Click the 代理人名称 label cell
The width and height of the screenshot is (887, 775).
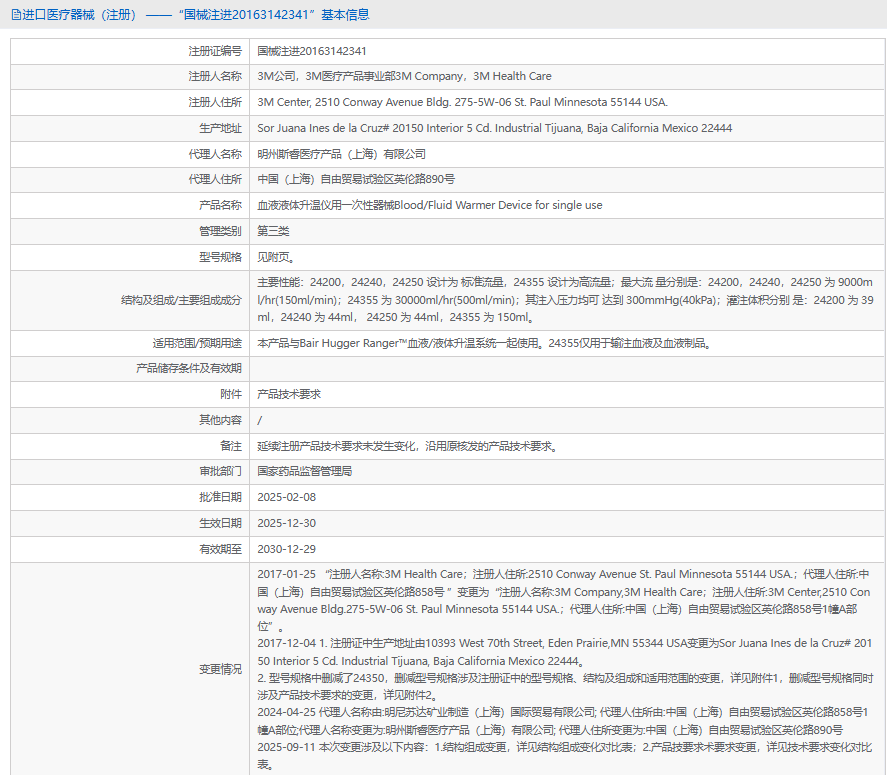point(130,154)
